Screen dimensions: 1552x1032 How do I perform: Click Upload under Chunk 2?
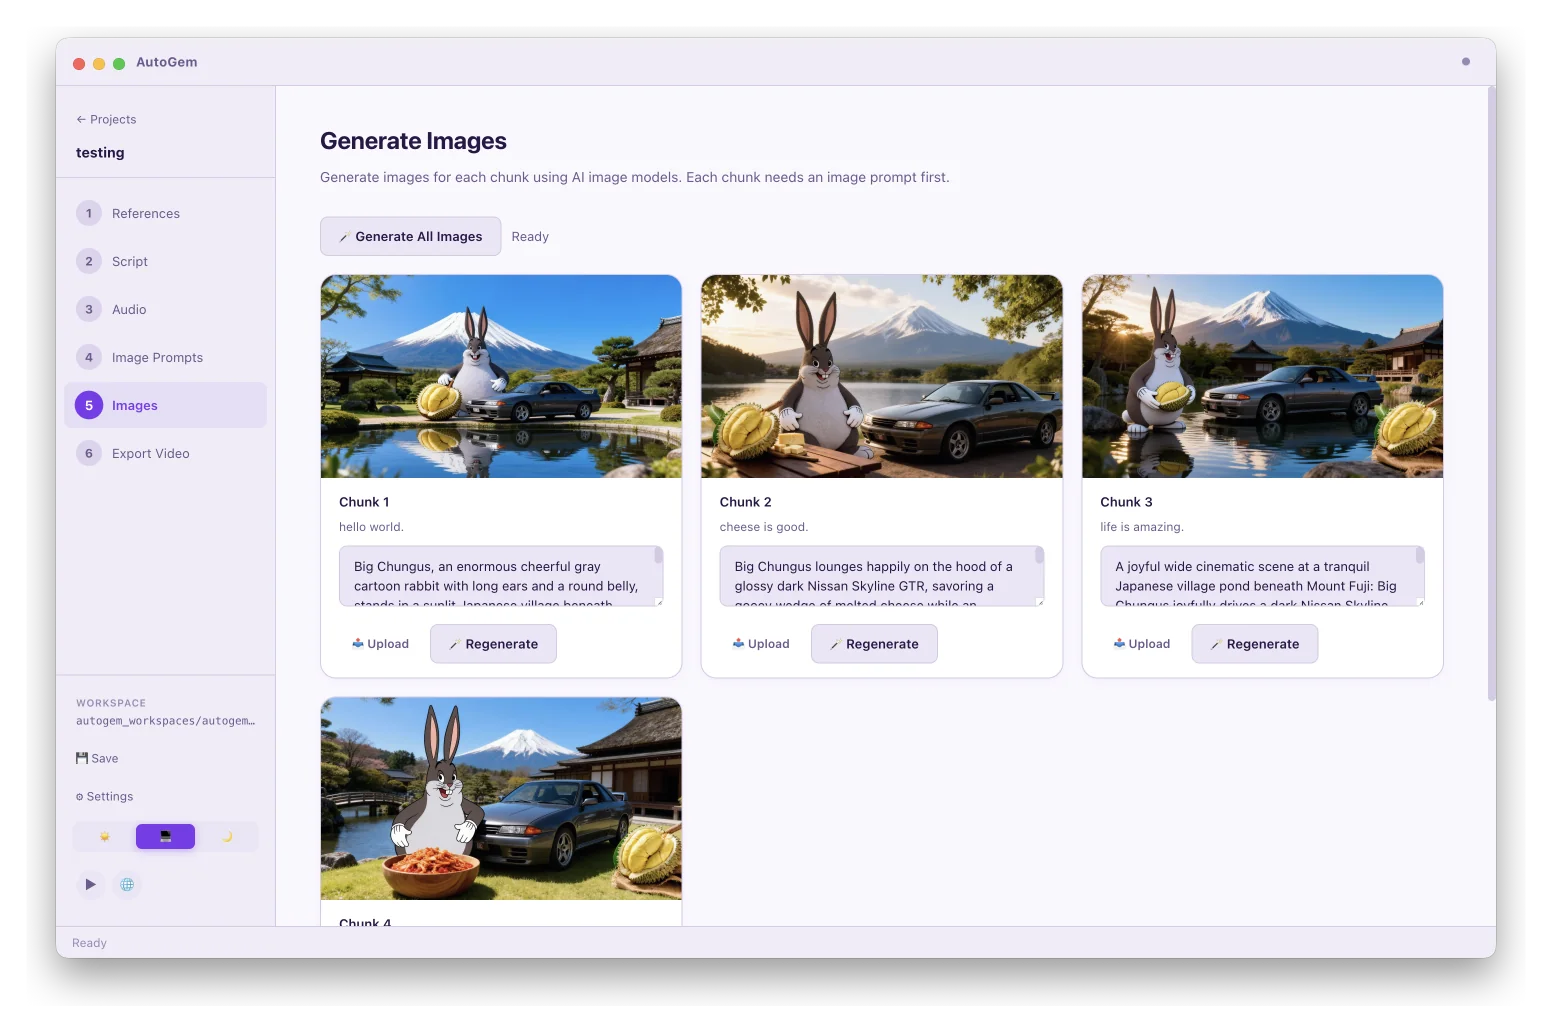(x=761, y=644)
